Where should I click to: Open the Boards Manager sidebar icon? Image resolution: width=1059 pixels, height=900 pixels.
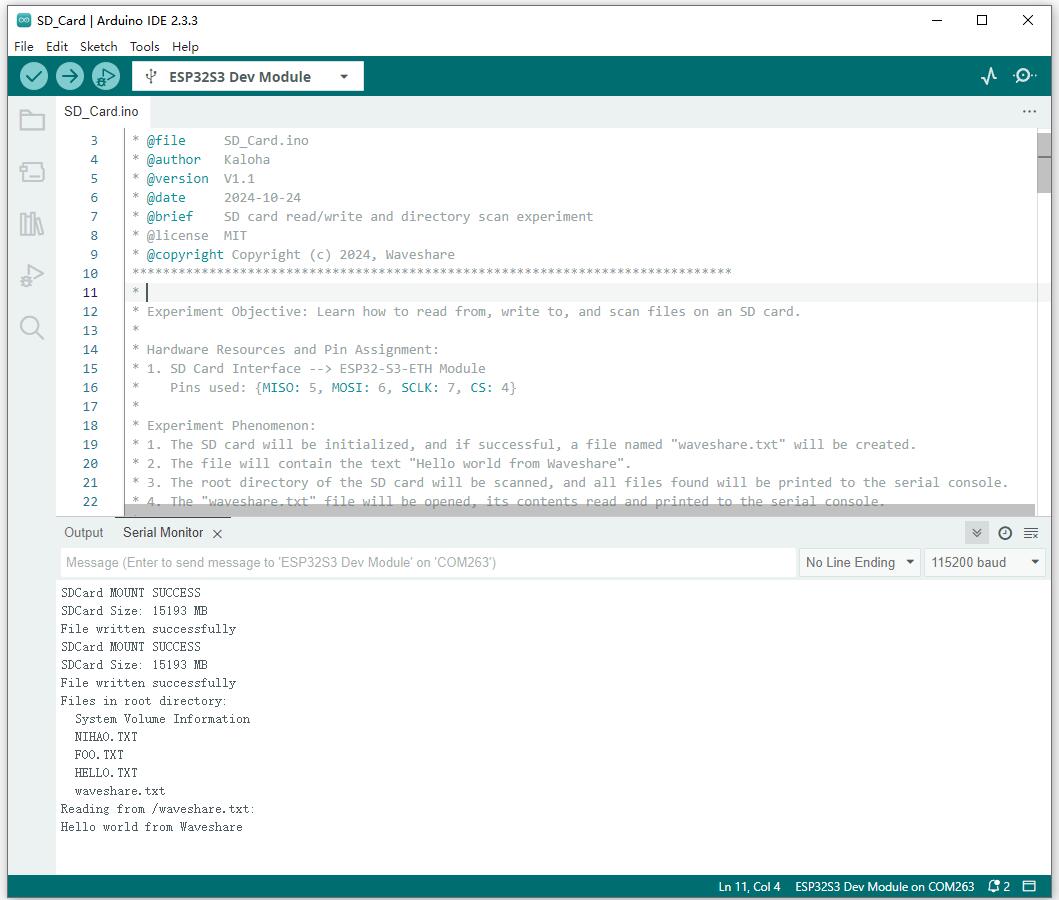point(32,172)
